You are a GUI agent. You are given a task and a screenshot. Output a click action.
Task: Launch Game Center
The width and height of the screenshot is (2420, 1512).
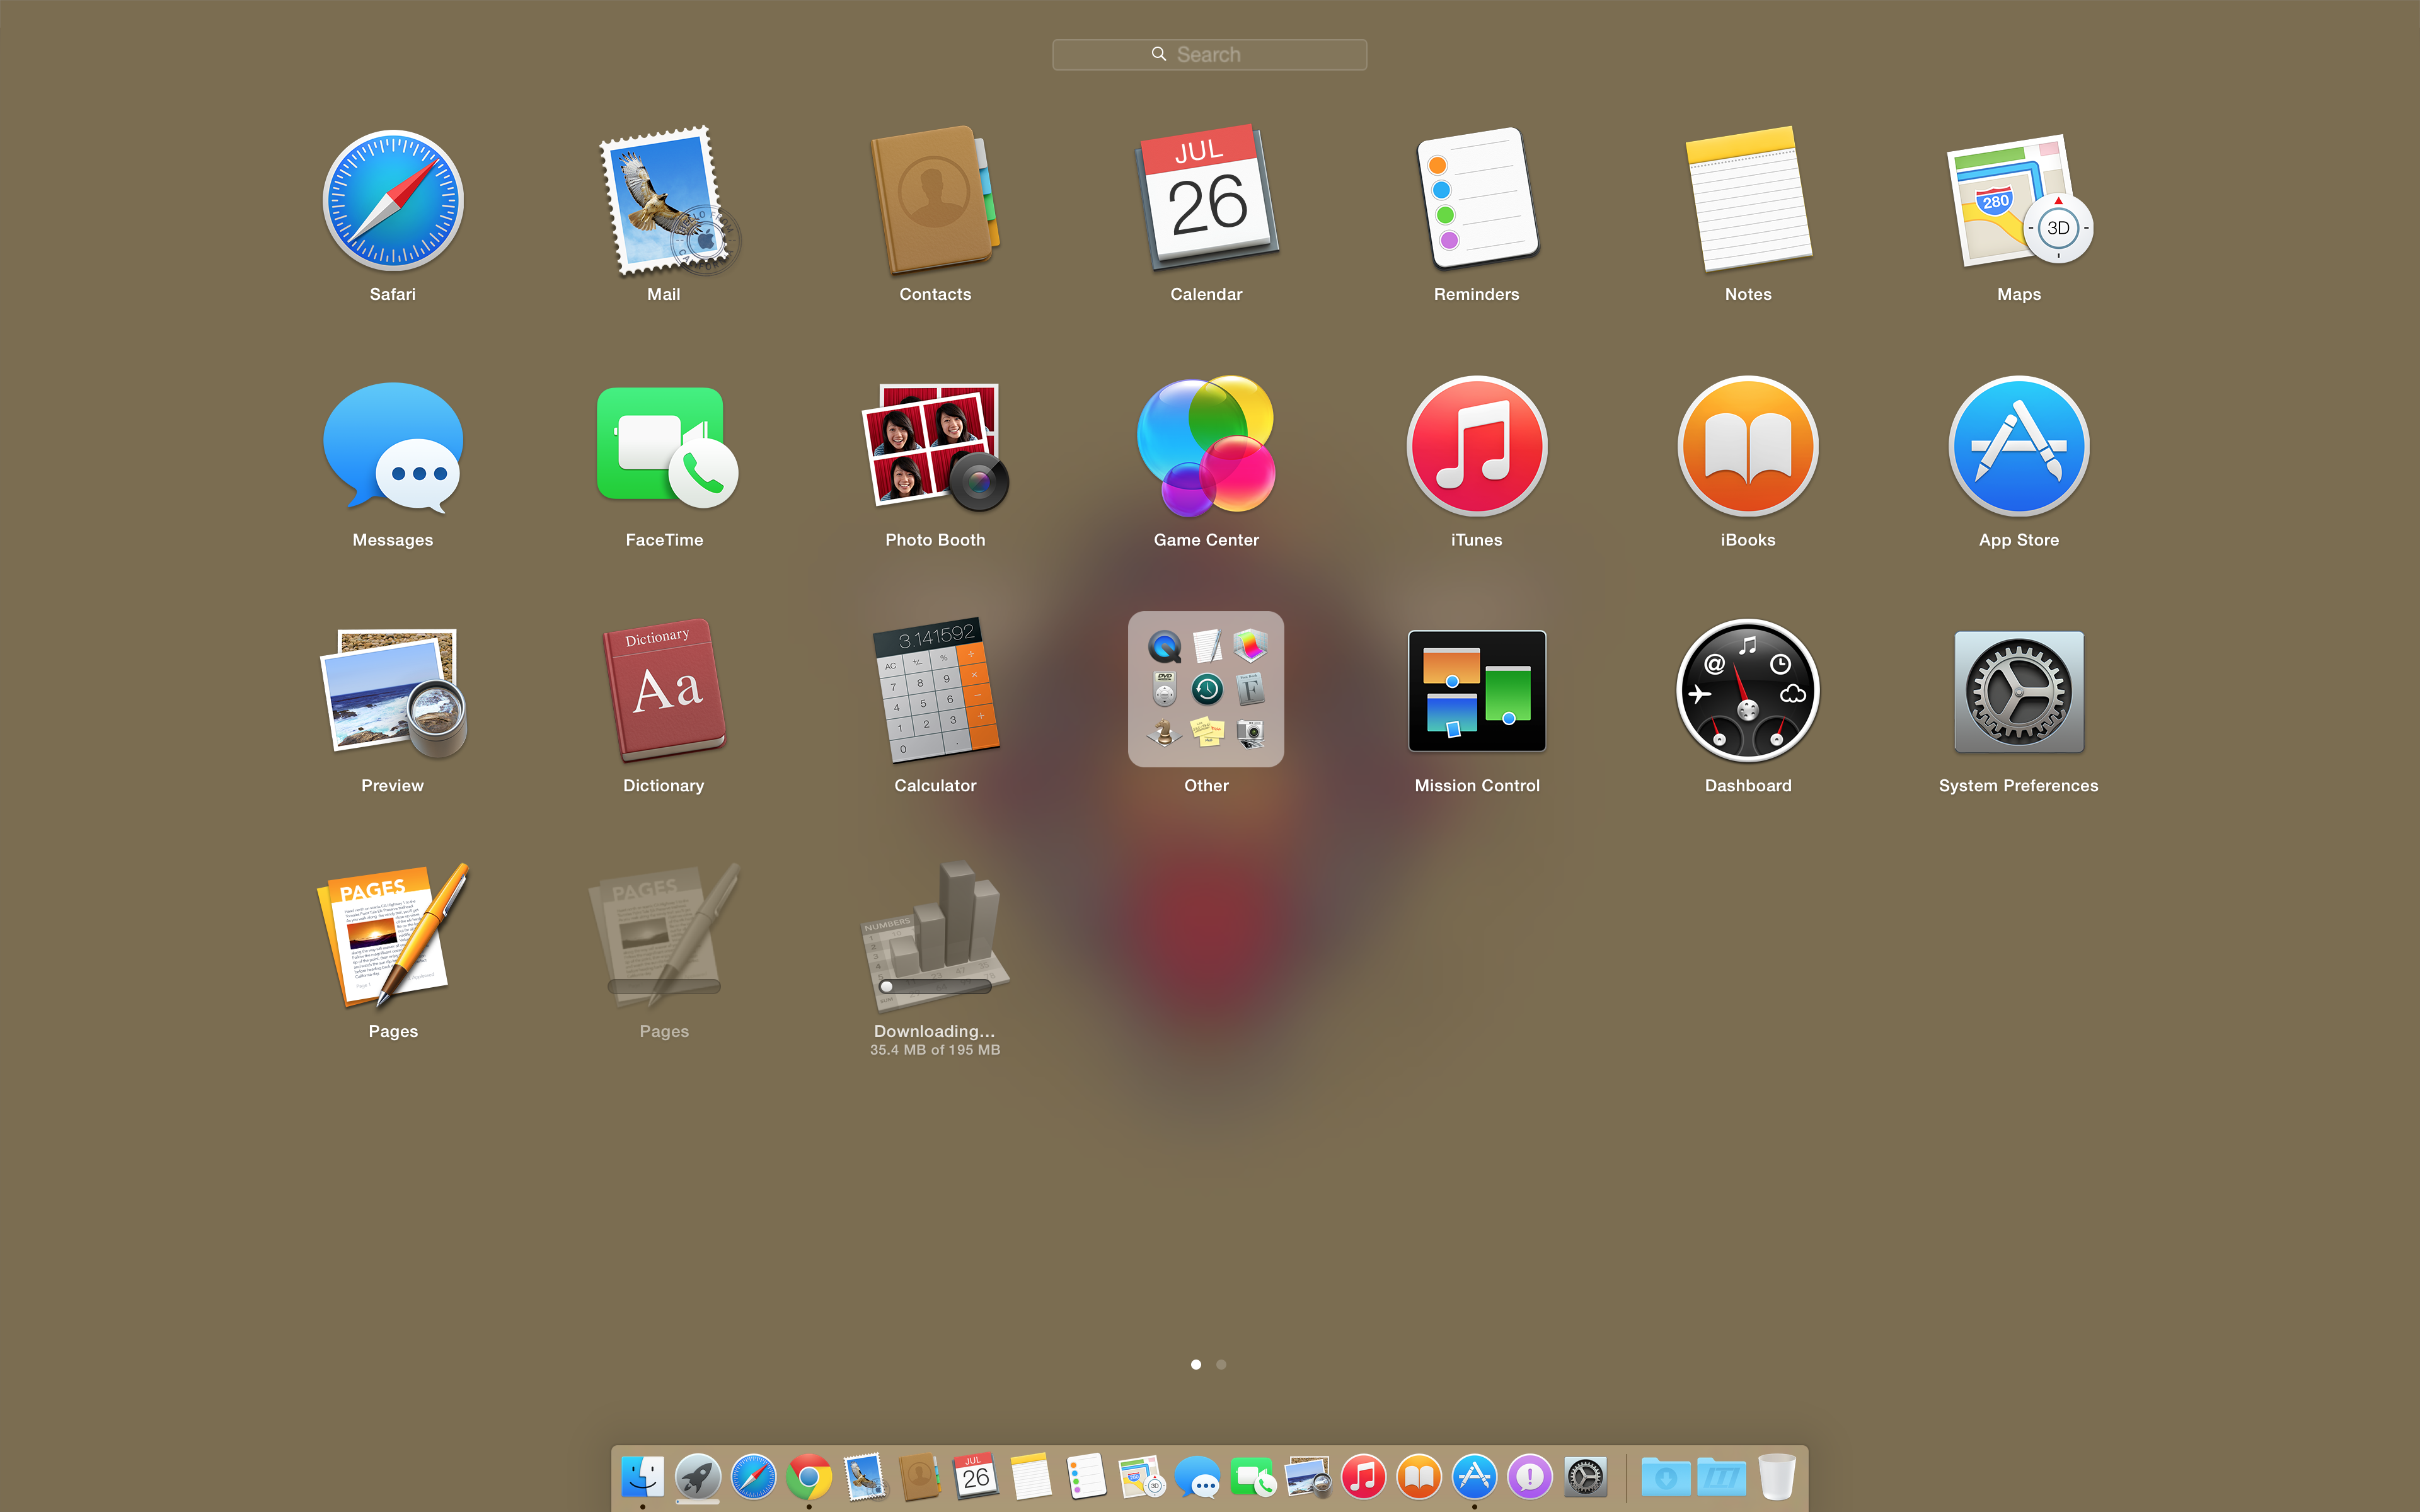[1206, 447]
